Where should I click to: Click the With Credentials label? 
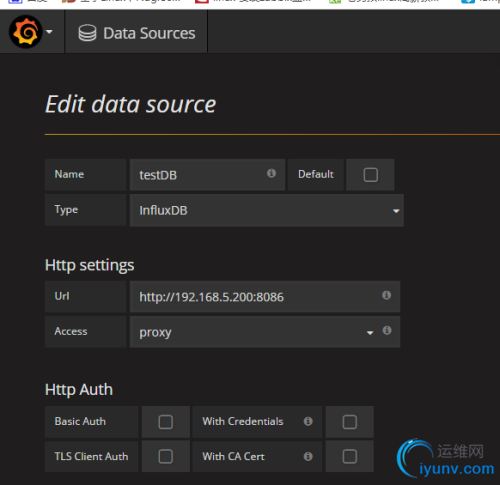(243, 421)
